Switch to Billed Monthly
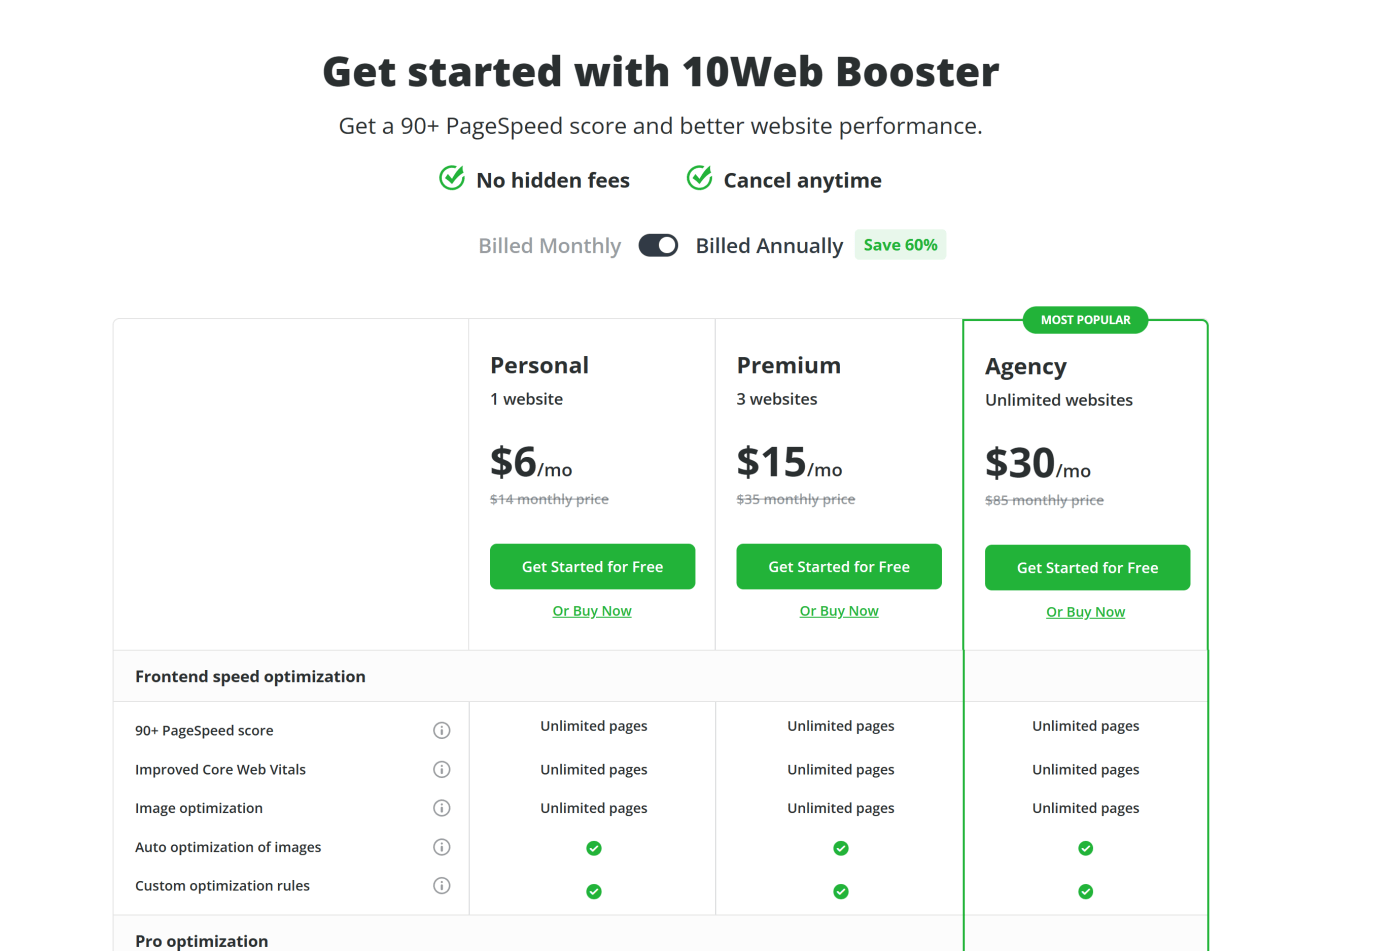The height and width of the screenshot is (951, 1400). click(x=549, y=245)
